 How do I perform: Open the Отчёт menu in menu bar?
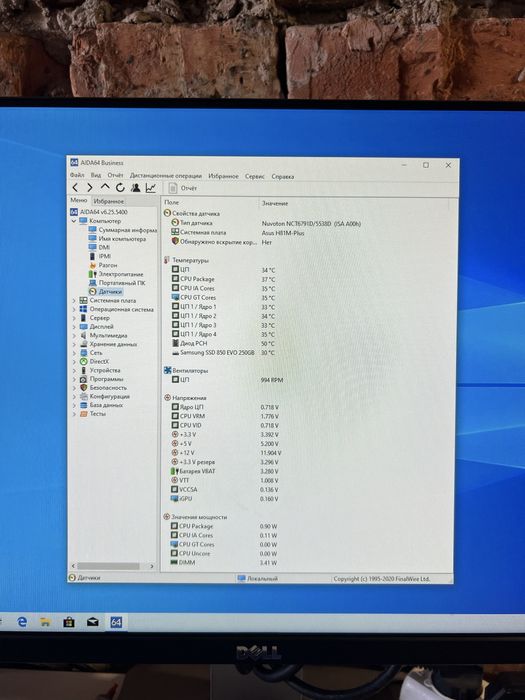115,175
